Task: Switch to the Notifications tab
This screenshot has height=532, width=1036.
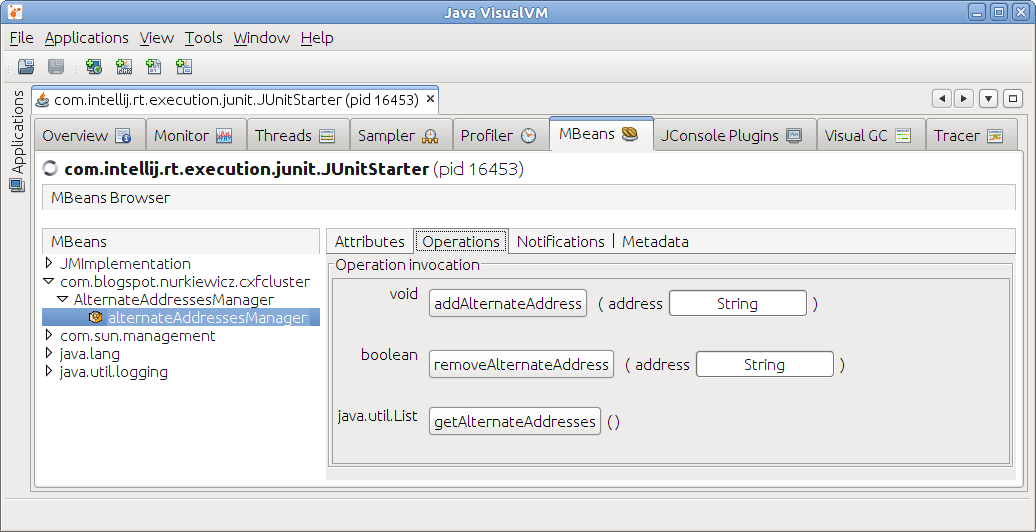Action: pos(560,242)
